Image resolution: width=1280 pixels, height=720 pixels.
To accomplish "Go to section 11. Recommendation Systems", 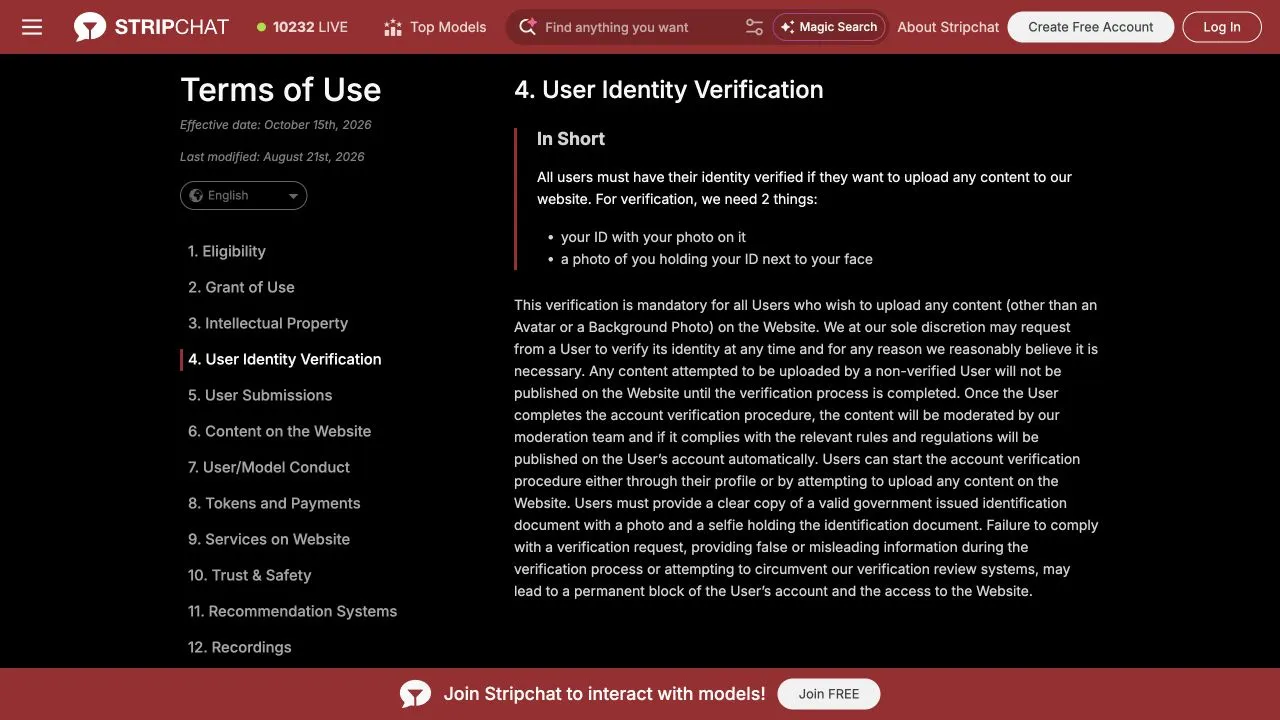I will coord(293,611).
